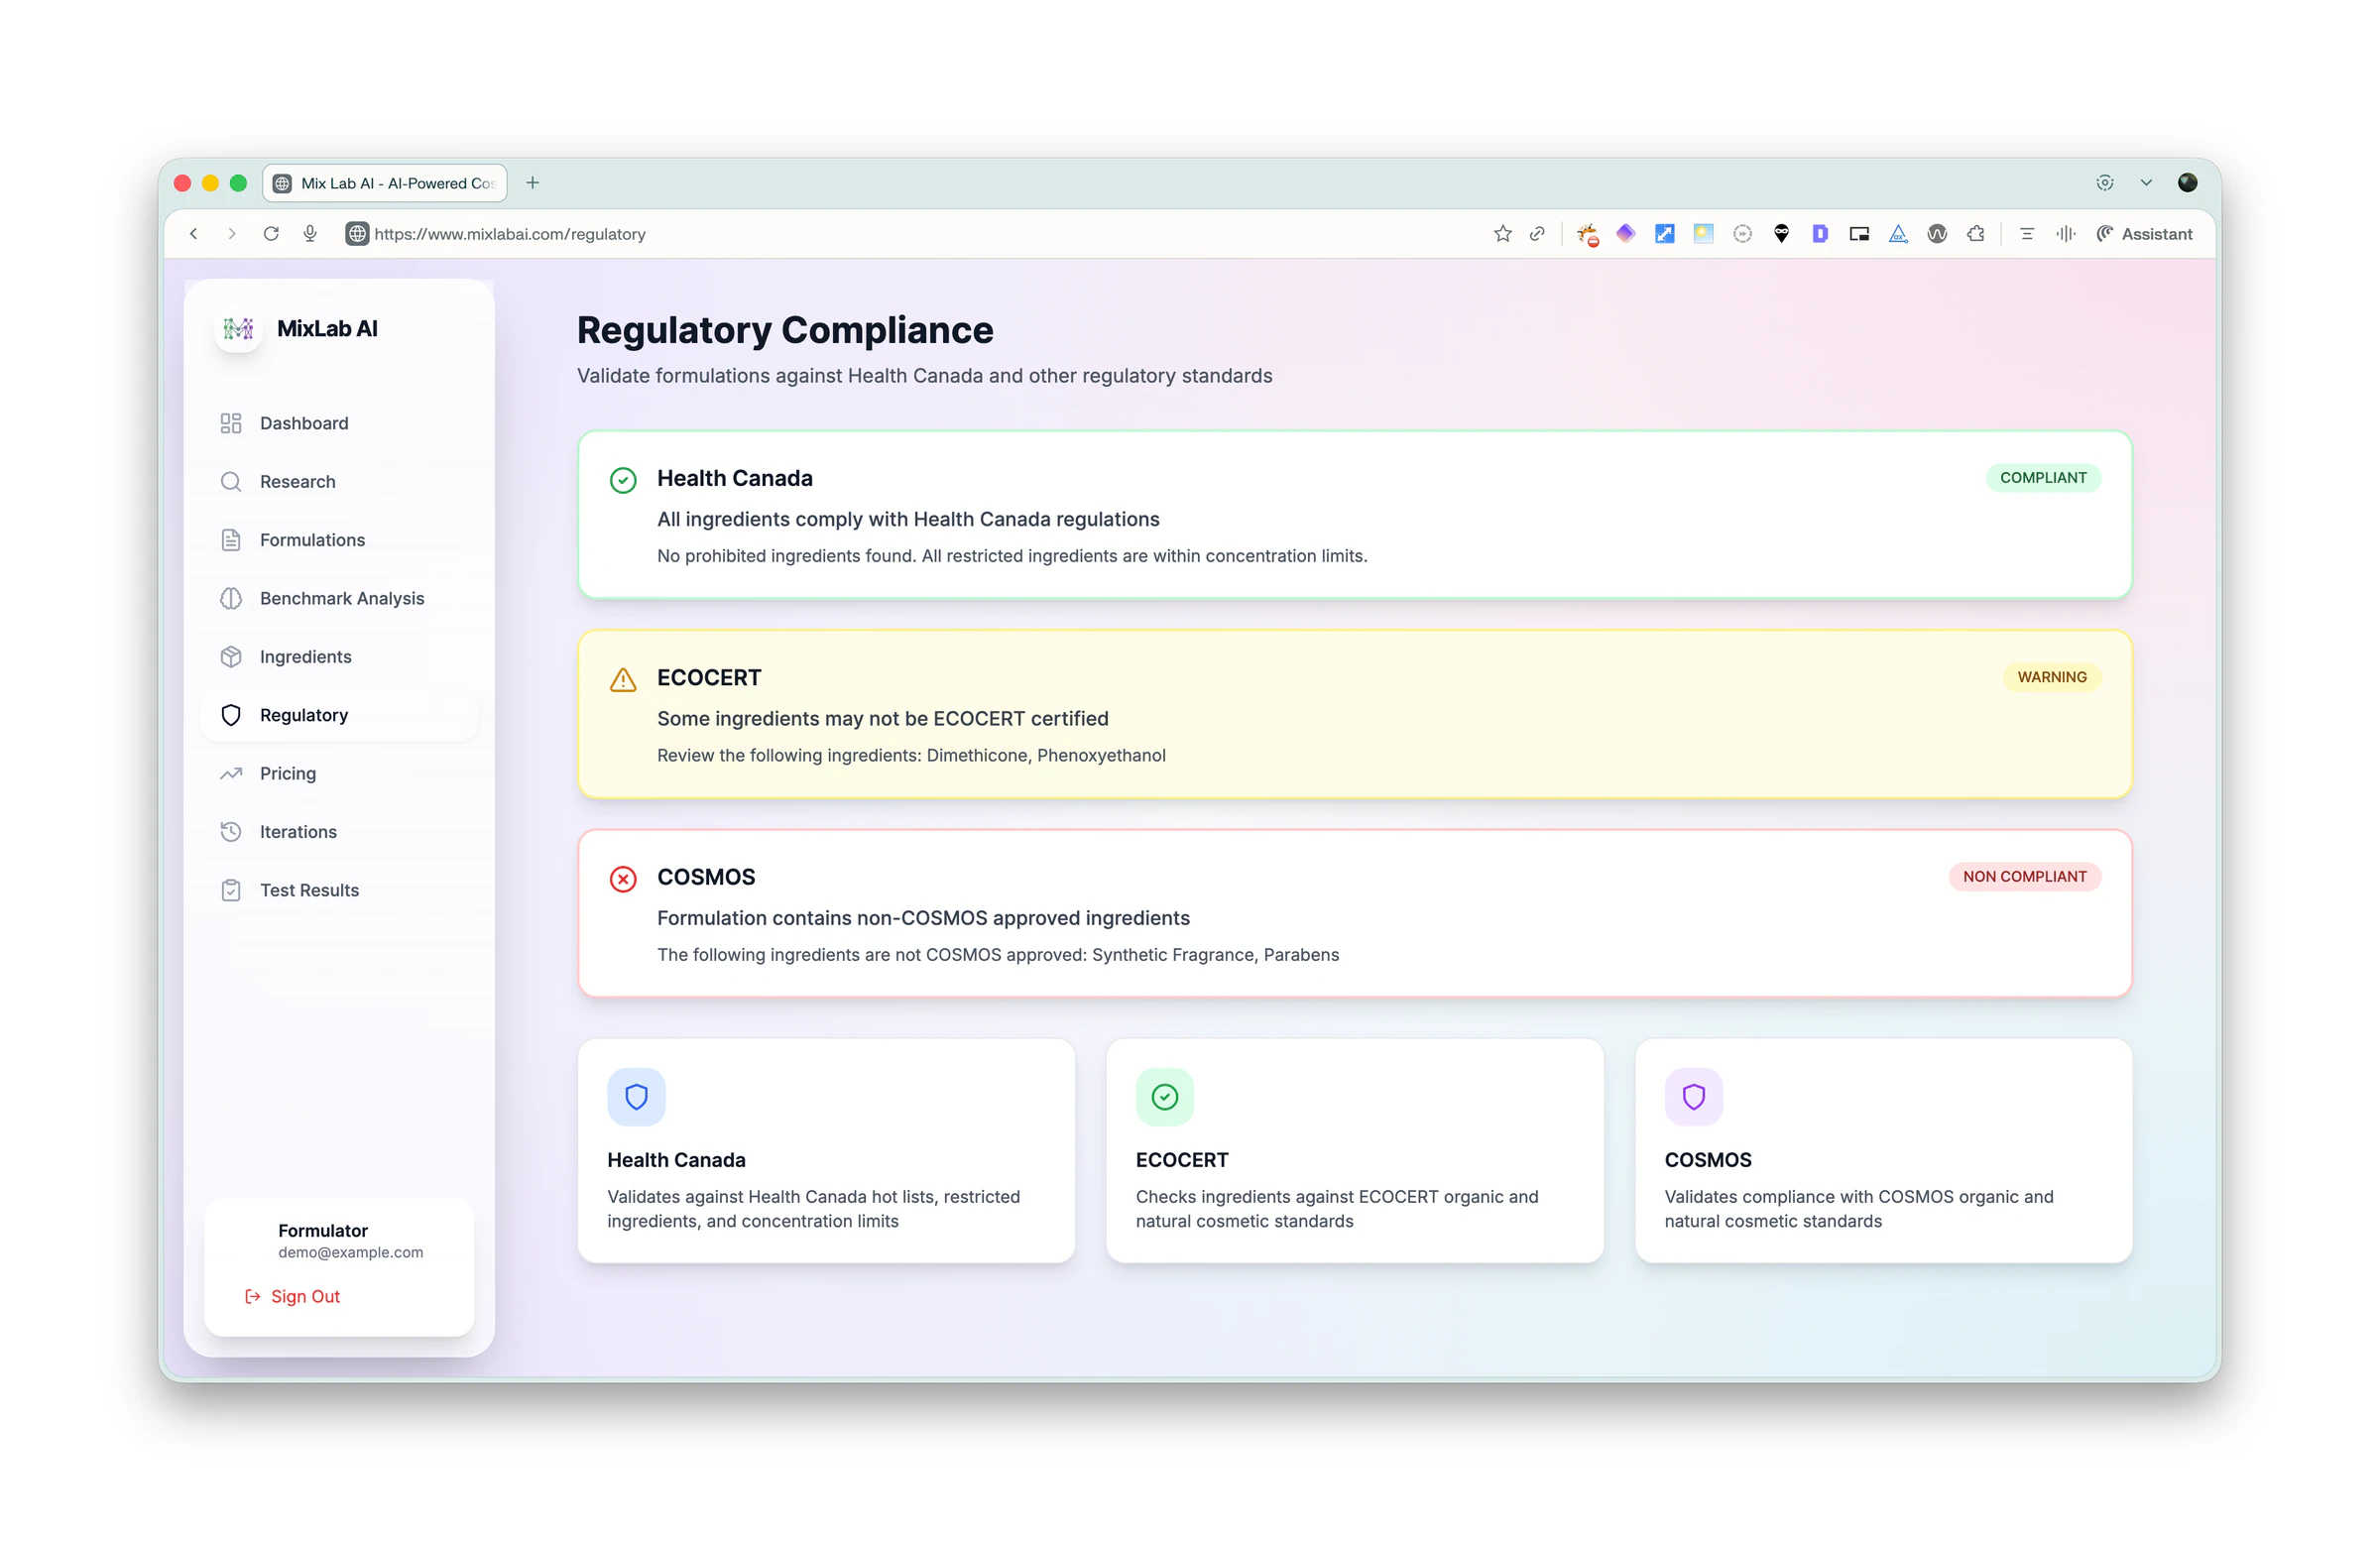
Task: Click the audio waveform toolbar icon
Action: point(2065,234)
